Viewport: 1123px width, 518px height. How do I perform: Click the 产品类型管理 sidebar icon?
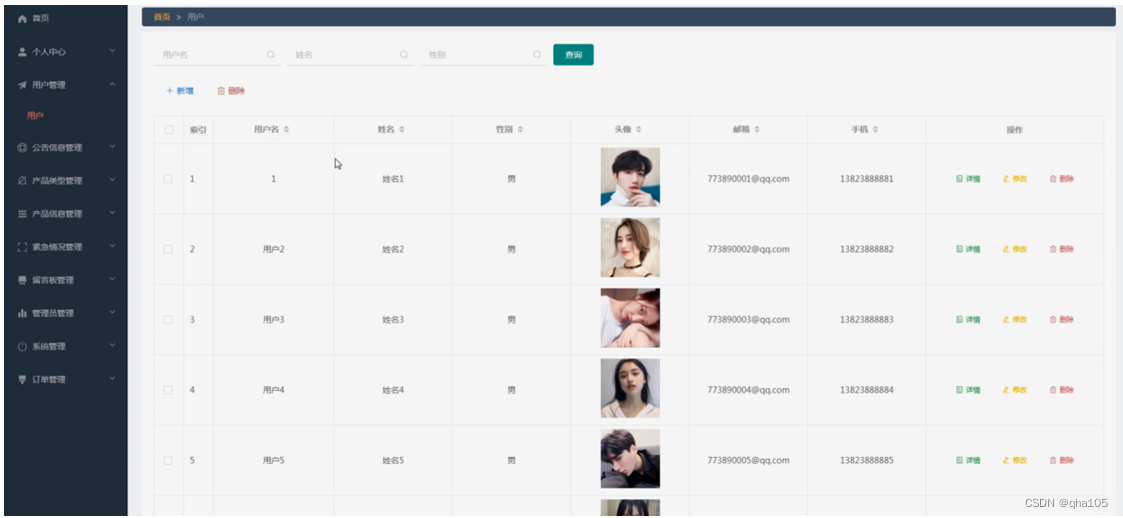click(21, 181)
